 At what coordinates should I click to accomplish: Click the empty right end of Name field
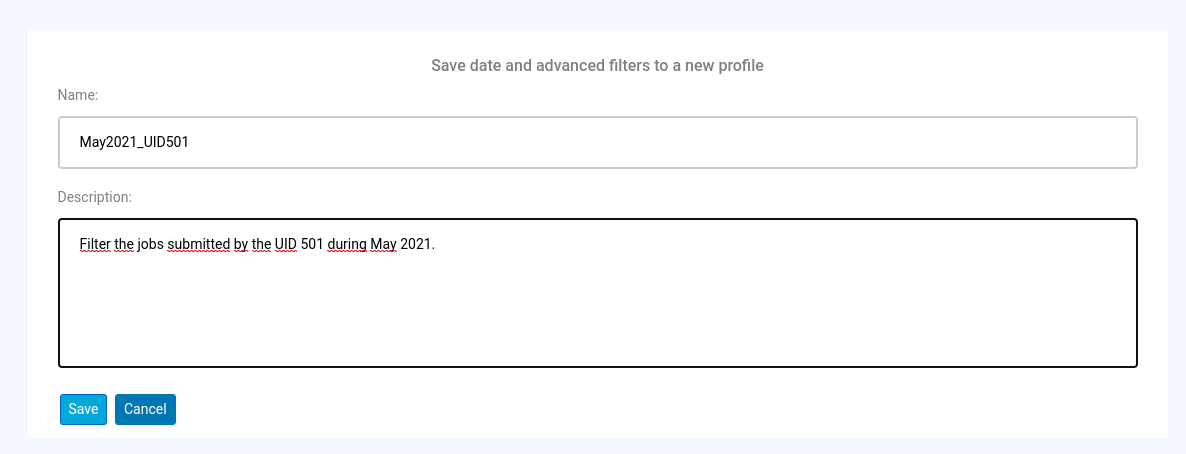[1050, 143]
